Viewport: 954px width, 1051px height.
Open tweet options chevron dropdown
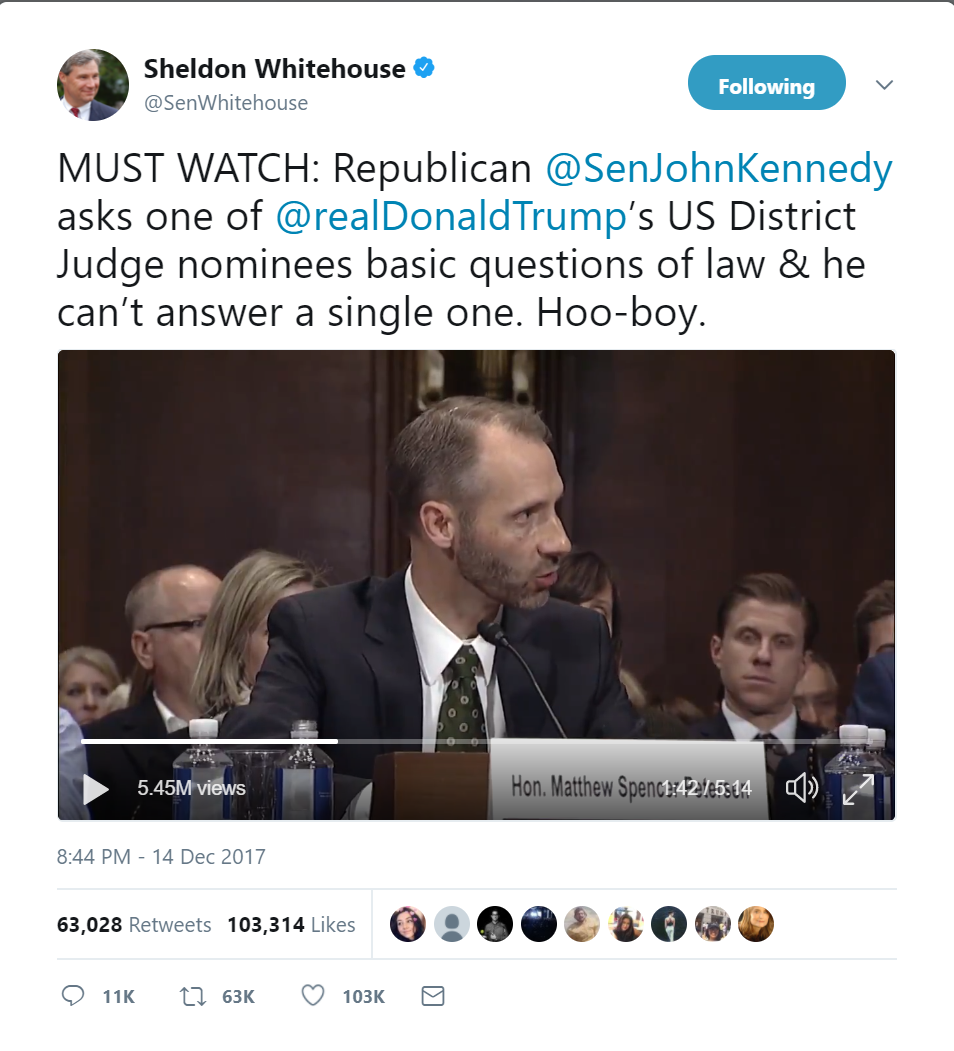coord(884,84)
